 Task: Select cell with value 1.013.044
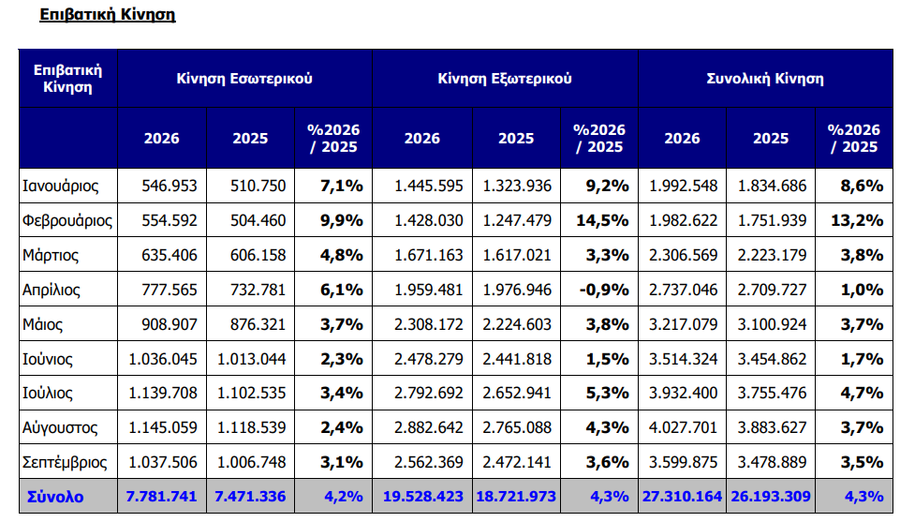click(x=250, y=359)
